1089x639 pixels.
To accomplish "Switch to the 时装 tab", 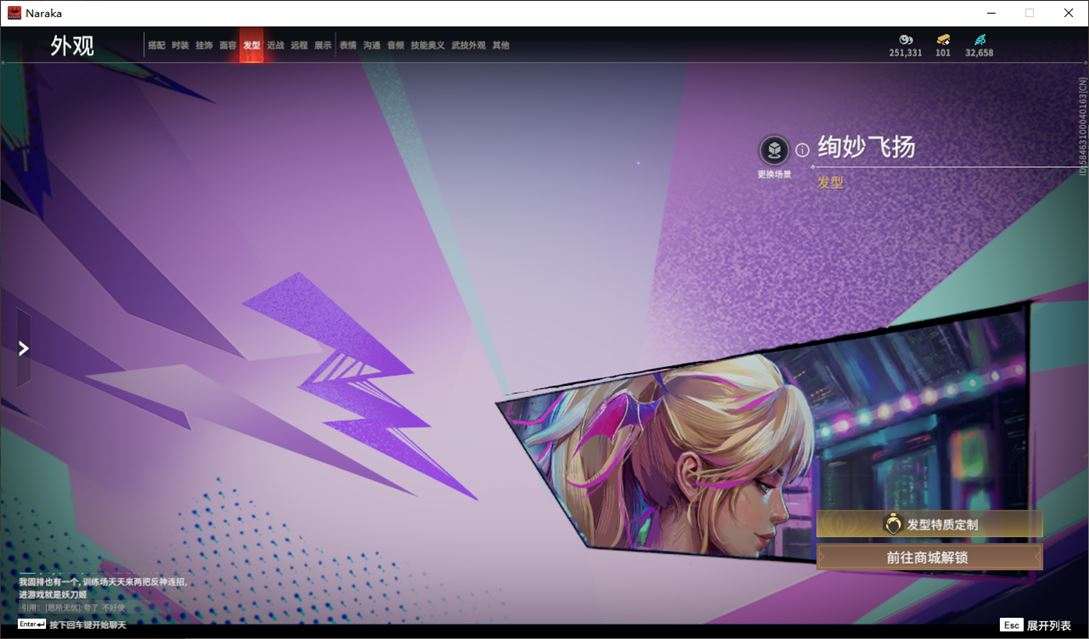I will [x=181, y=45].
